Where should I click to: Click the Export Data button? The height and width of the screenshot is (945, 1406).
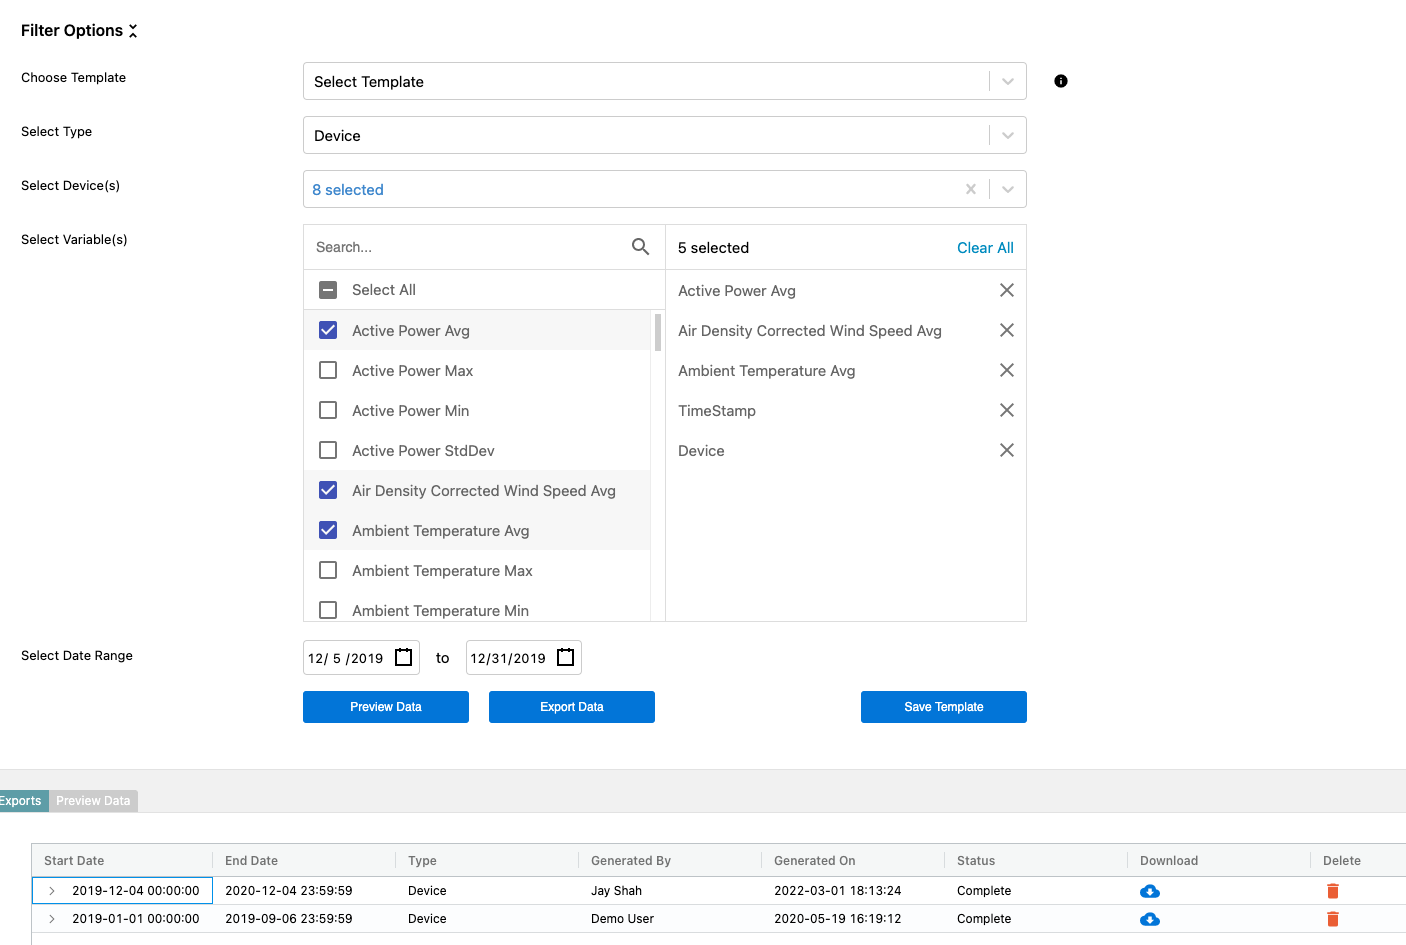pyautogui.click(x=571, y=707)
